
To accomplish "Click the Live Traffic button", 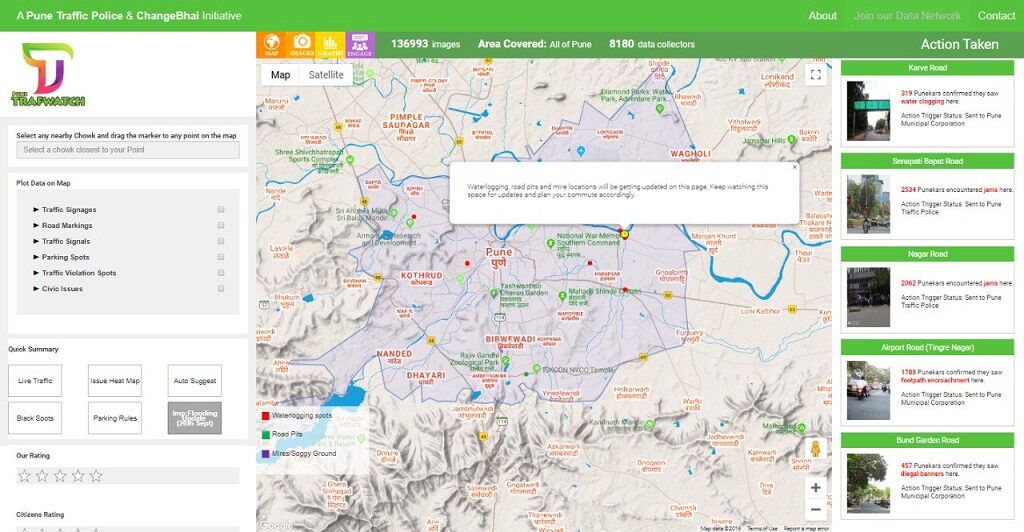I will click(x=35, y=381).
